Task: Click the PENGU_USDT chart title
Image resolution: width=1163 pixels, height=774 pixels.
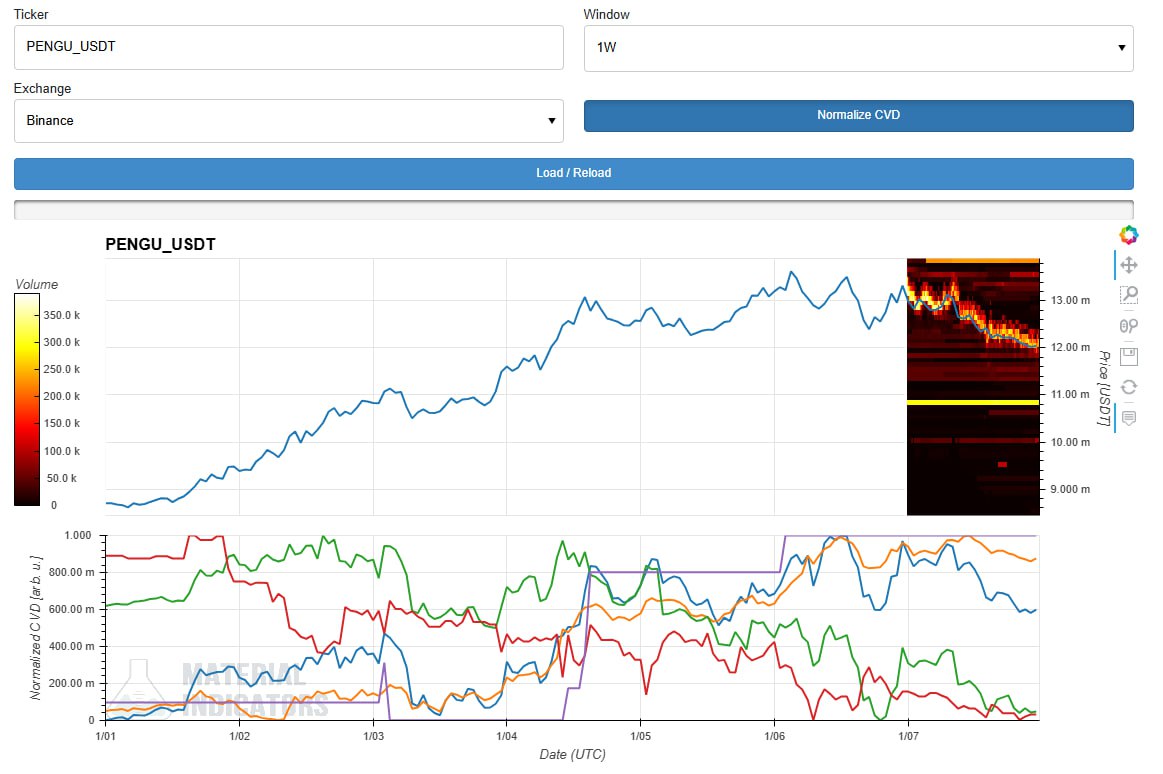Action: click(x=160, y=245)
